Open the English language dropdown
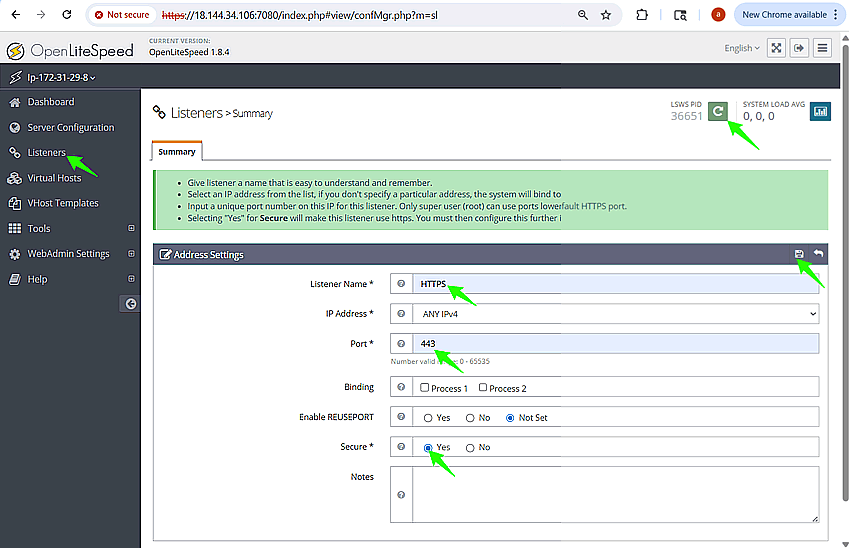This screenshot has height=548, width=849. pyautogui.click(x=742, y=48)
